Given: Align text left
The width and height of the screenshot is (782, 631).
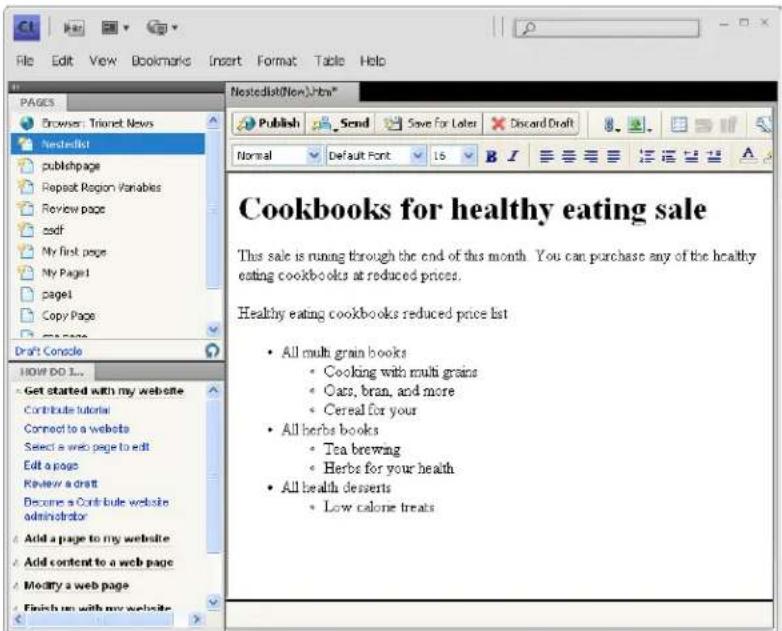Looking at the screenshot, I should (547, 156).
